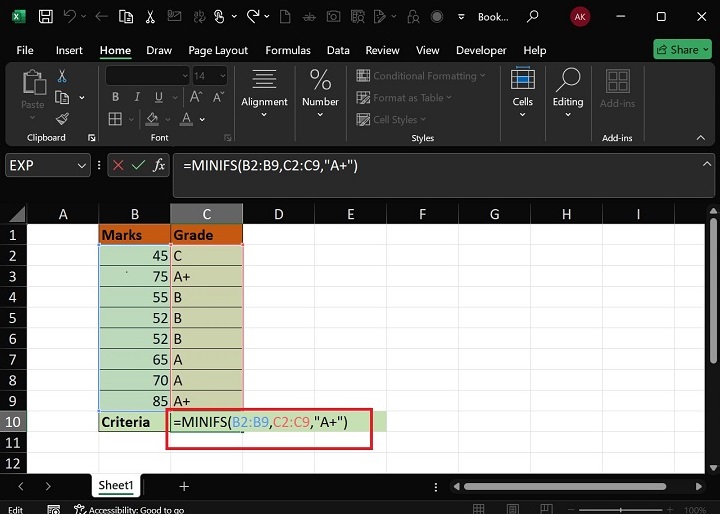Open the Name Box EXP dropdown
The height and width of the screenshot is (514, 720).
(82, 165)
